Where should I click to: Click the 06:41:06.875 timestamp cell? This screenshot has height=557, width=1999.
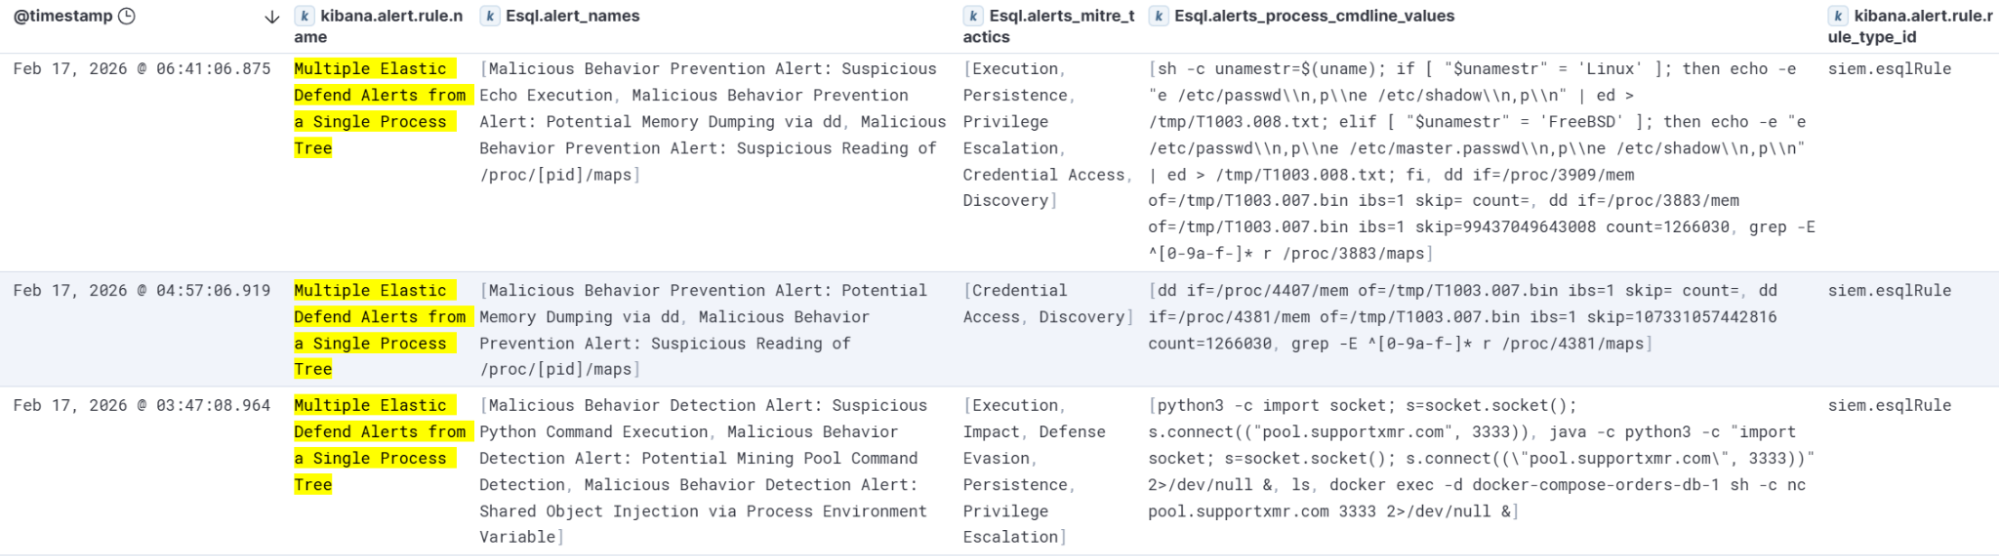(142, 69)
